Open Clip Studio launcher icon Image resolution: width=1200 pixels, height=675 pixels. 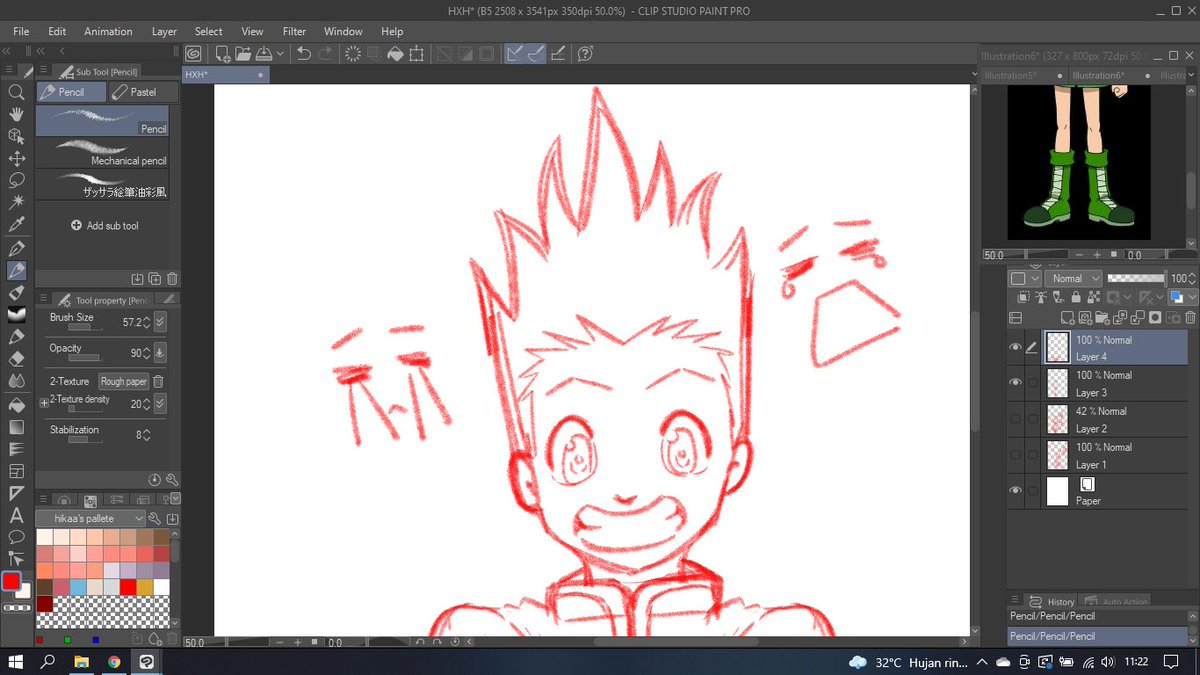[193, 54]
